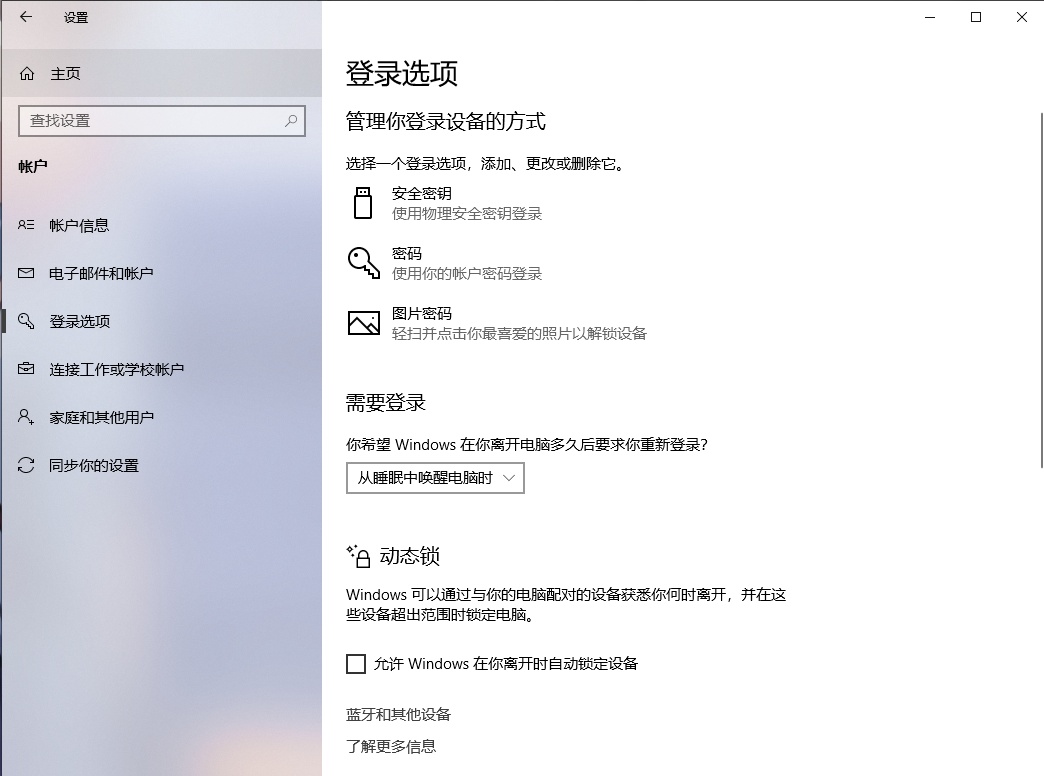Select the 图片密码 sign-in option

[x=497, y=323]
